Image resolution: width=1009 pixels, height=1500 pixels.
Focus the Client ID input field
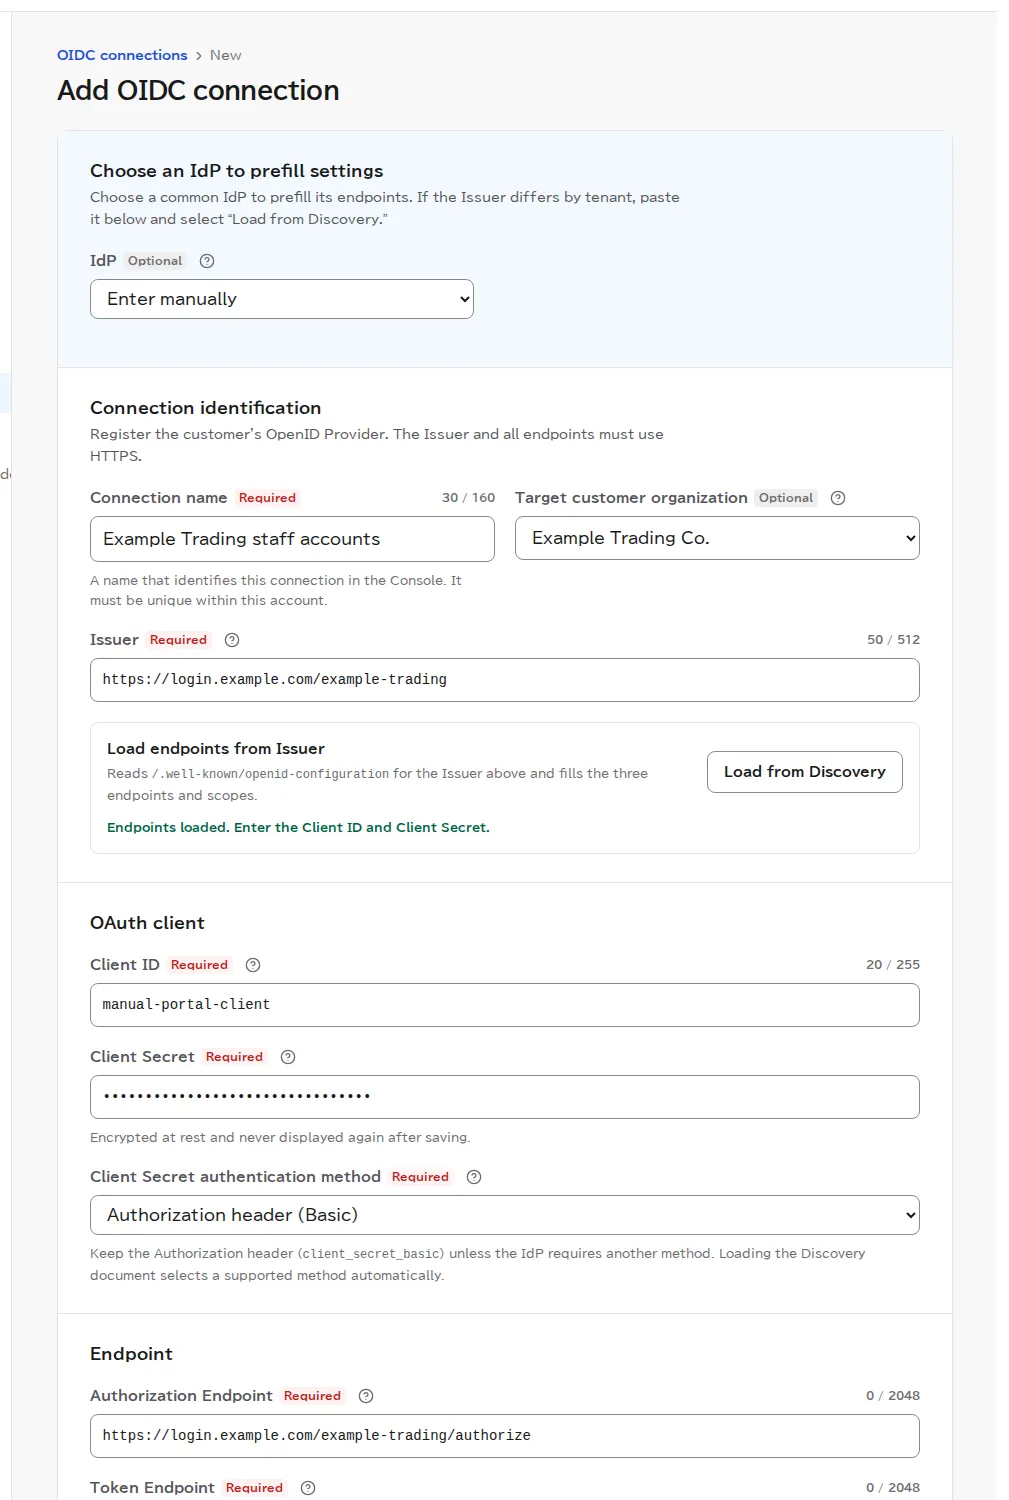[x=505, y=1005]
